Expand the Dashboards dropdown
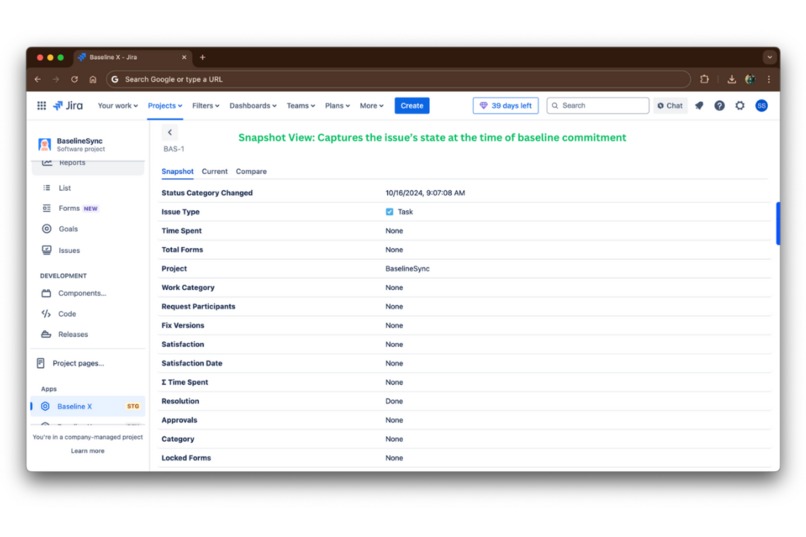The image size is (806, 537). click(x=253, y=105)
